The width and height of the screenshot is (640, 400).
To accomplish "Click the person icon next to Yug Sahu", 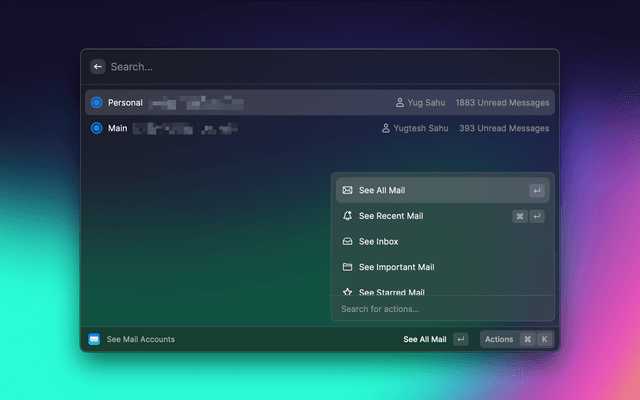I will click(x=400, y=103).
